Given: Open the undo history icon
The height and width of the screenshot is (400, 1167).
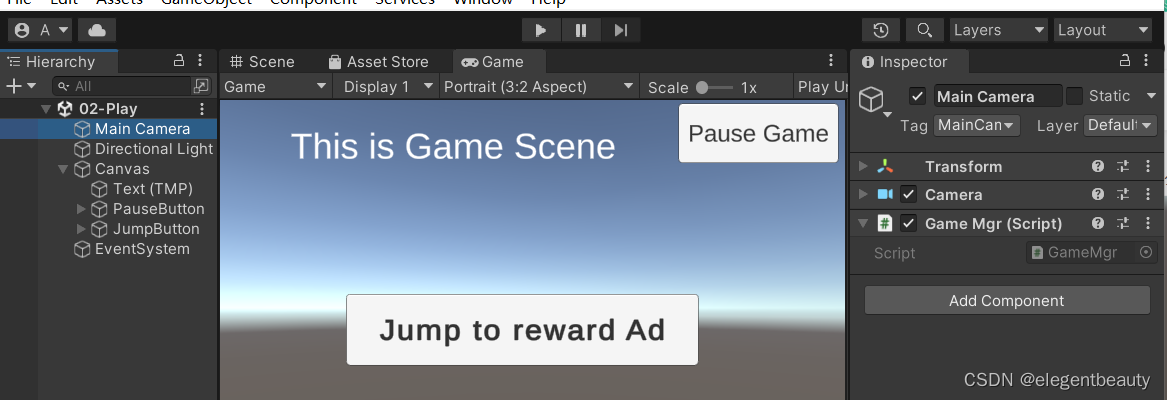Looking at the screenshot, I should (x=881, y=30).
